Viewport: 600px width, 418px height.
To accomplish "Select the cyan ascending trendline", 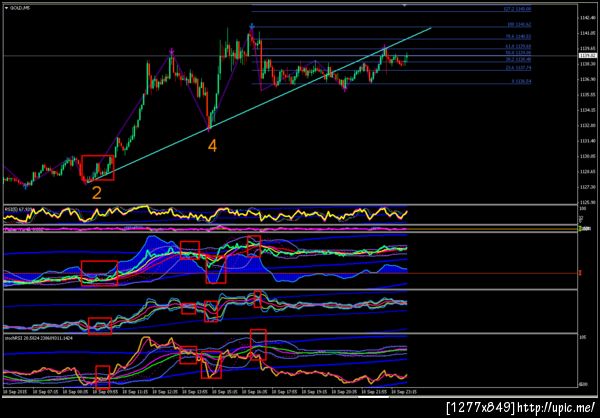I will point(259,104).
